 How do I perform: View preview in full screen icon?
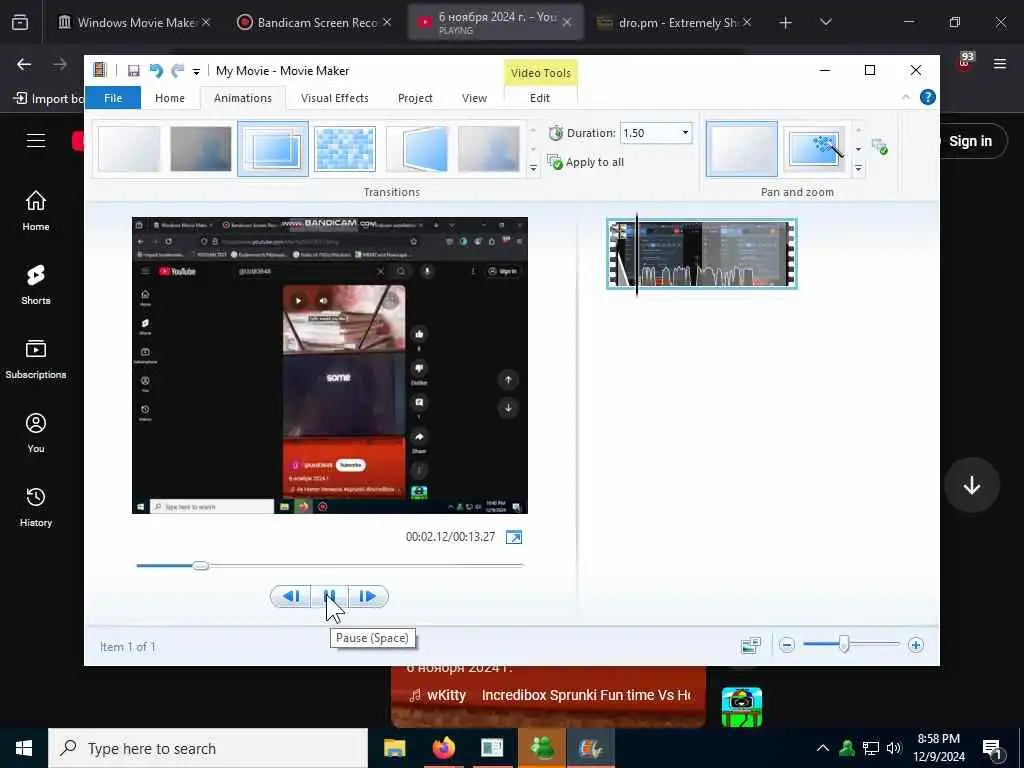click(514, 537)
